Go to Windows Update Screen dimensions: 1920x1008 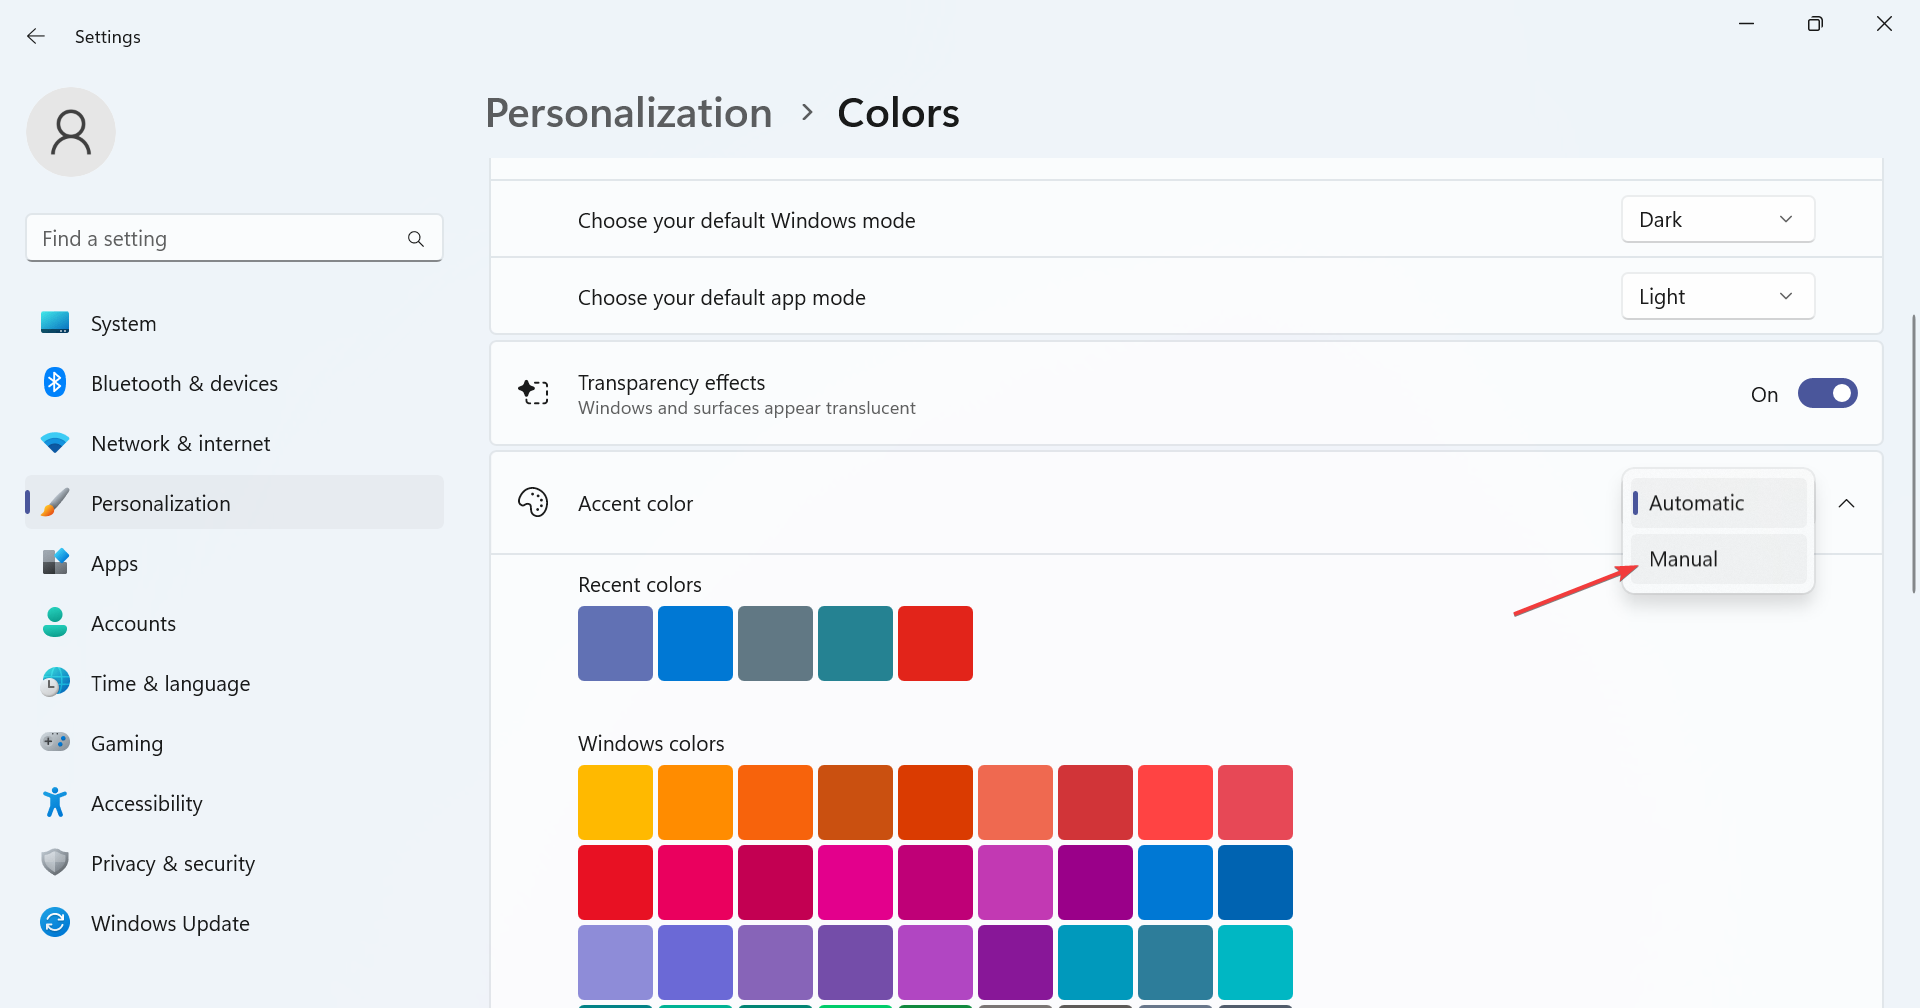tap(234, 923)
